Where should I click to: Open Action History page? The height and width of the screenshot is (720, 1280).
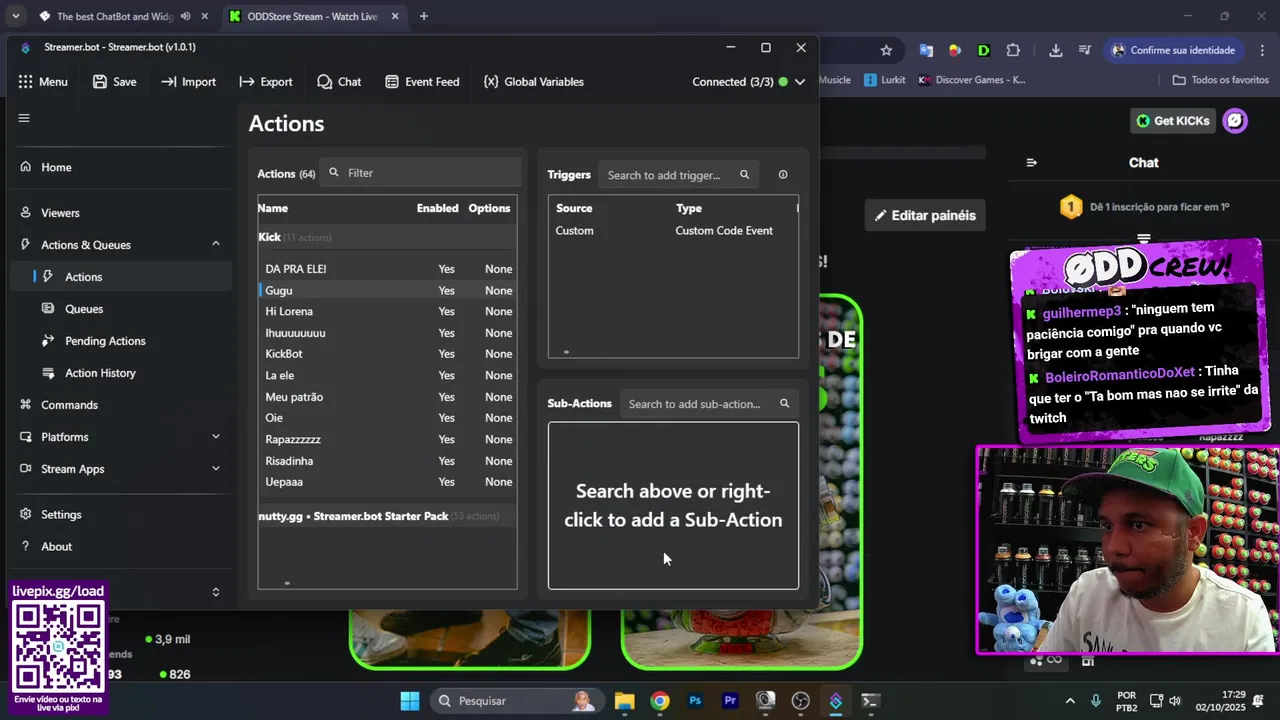[x=120, y=373]
